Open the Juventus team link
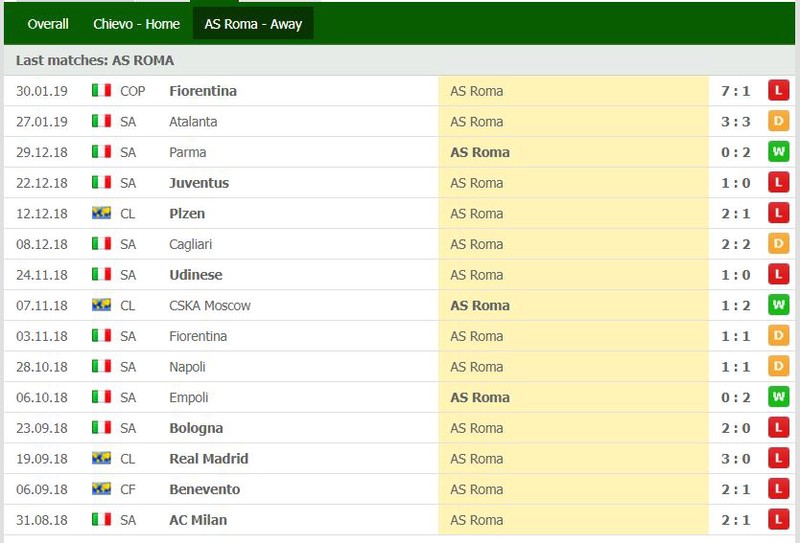 (x=199, y=183)
